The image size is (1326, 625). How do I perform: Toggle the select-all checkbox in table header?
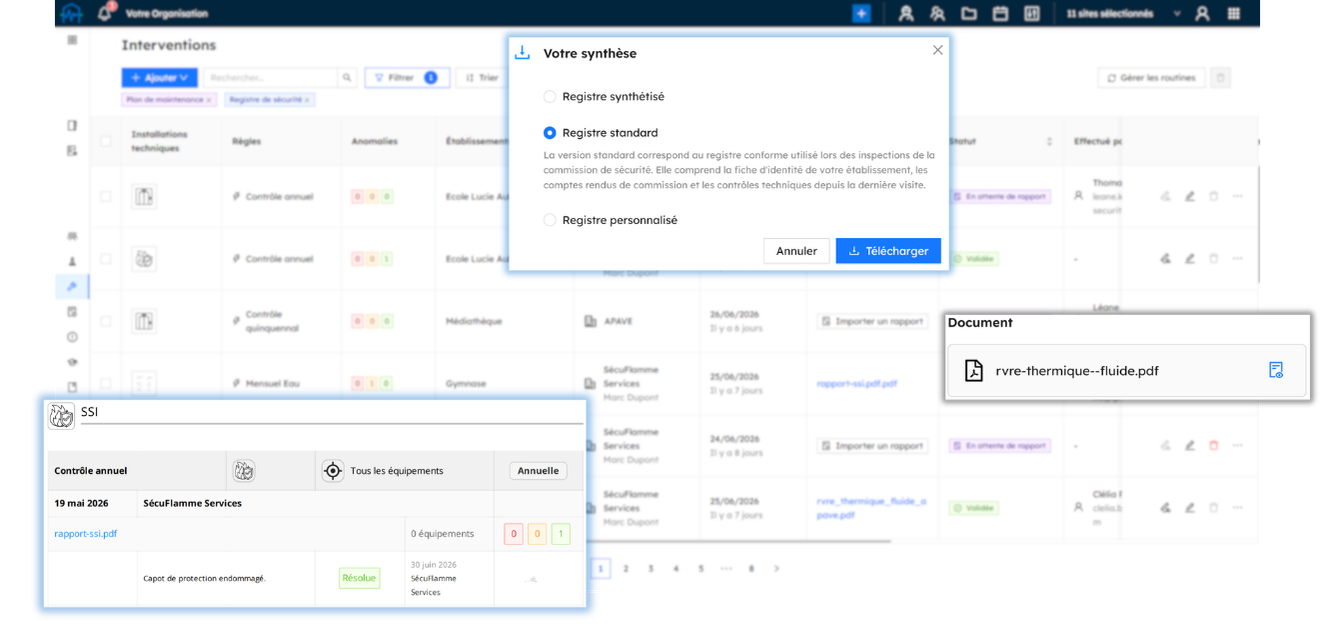[106, 141]
